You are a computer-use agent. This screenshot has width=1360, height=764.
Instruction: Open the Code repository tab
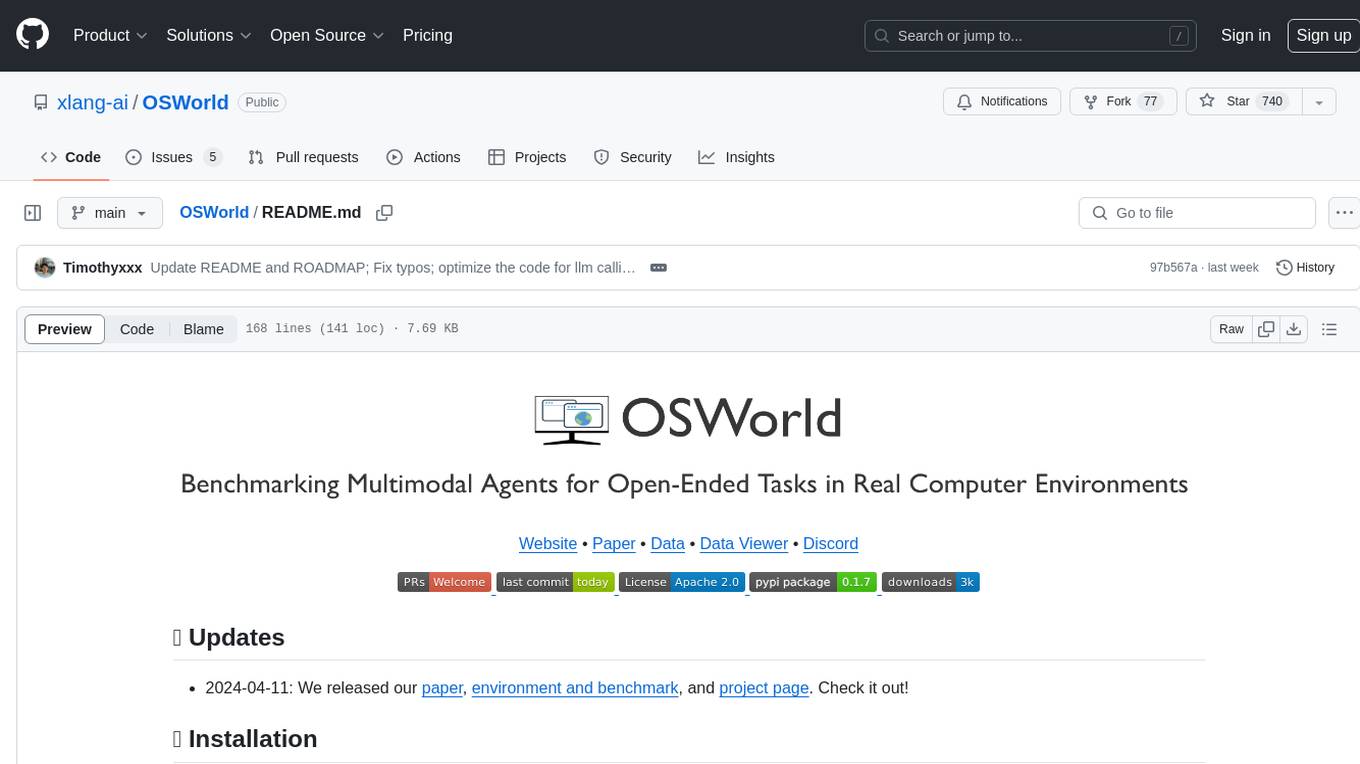point(70,157)
